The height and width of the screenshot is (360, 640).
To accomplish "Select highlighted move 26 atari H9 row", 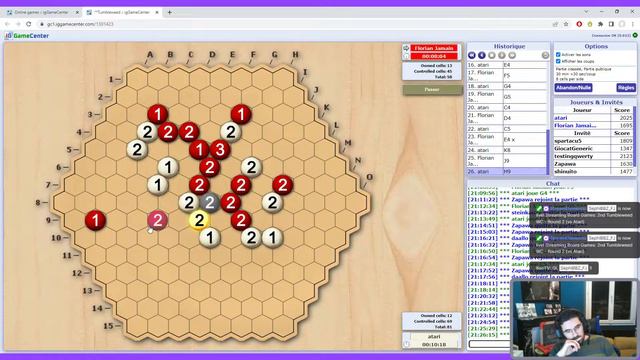I will pyautogui.click(x=507, y=171).
